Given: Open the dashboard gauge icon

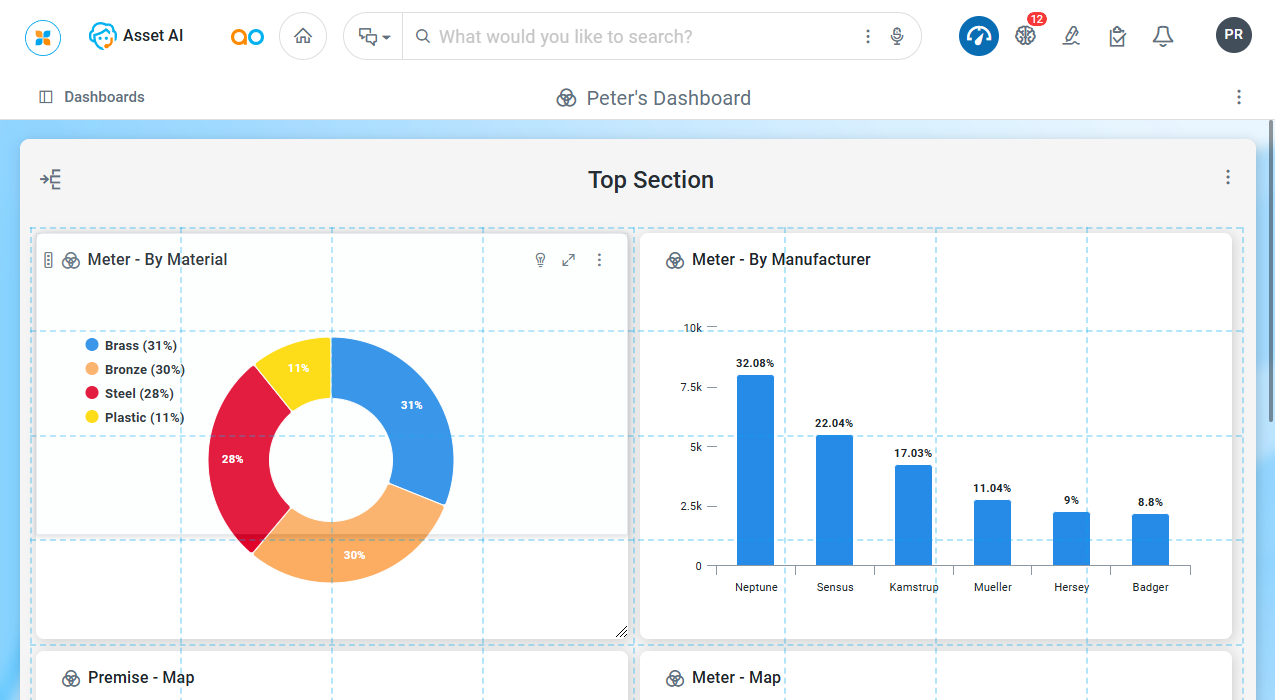Looking at the screenshot, I should [978, 36].
